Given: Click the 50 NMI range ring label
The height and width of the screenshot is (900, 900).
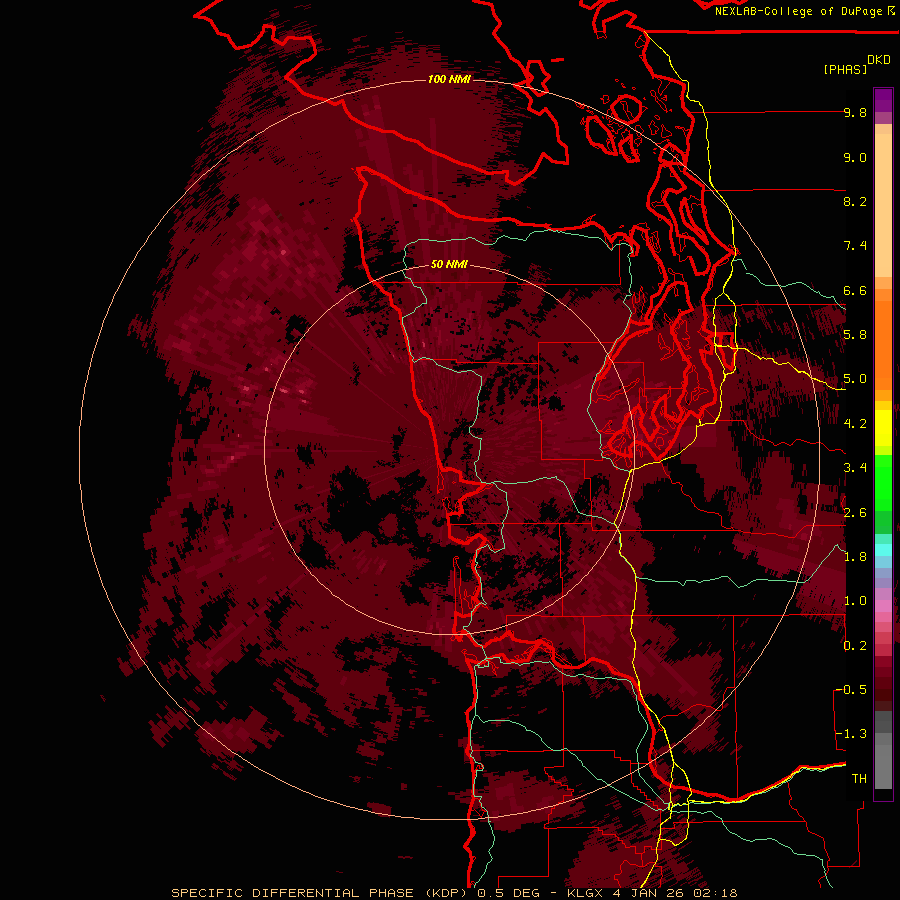Looking at the screenshot, I should (x=449, y=265).
